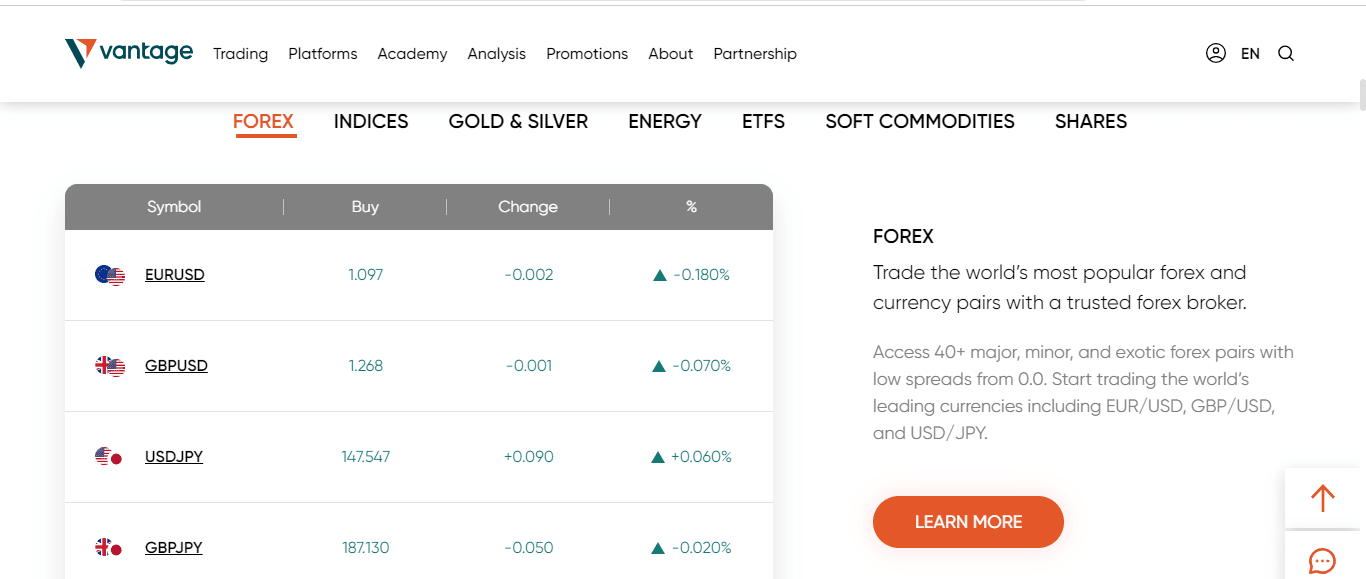Viewport: 1366px width, 579px height.
Task: Click the search magnifier icon
Action: tap(1286, 54)
